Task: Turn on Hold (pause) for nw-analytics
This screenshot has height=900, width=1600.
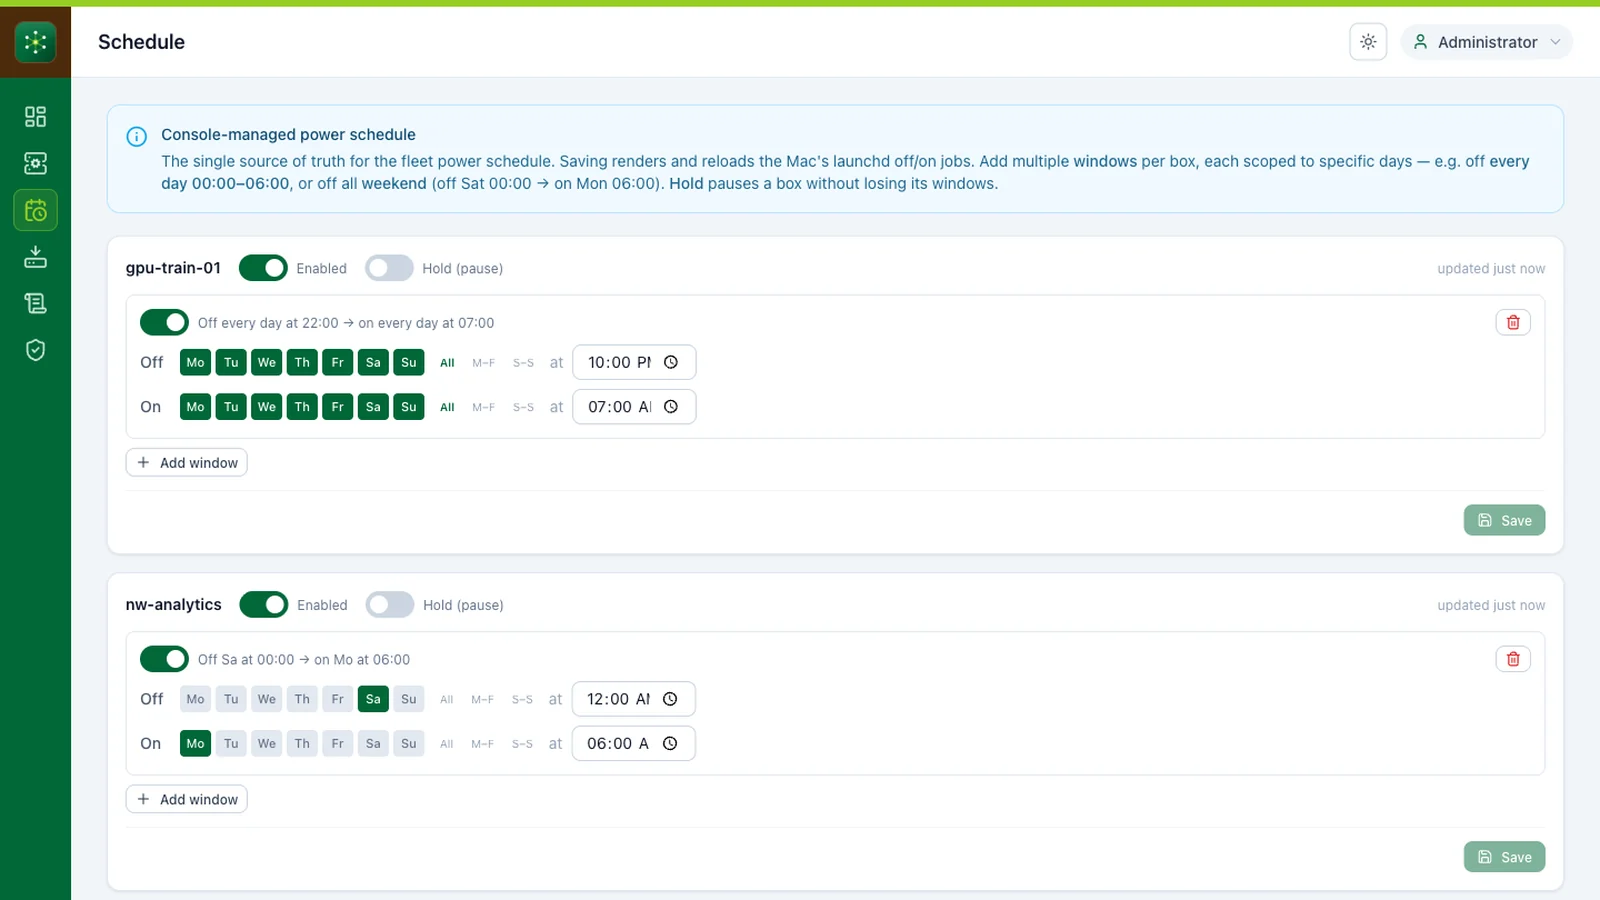Action: 390,605
